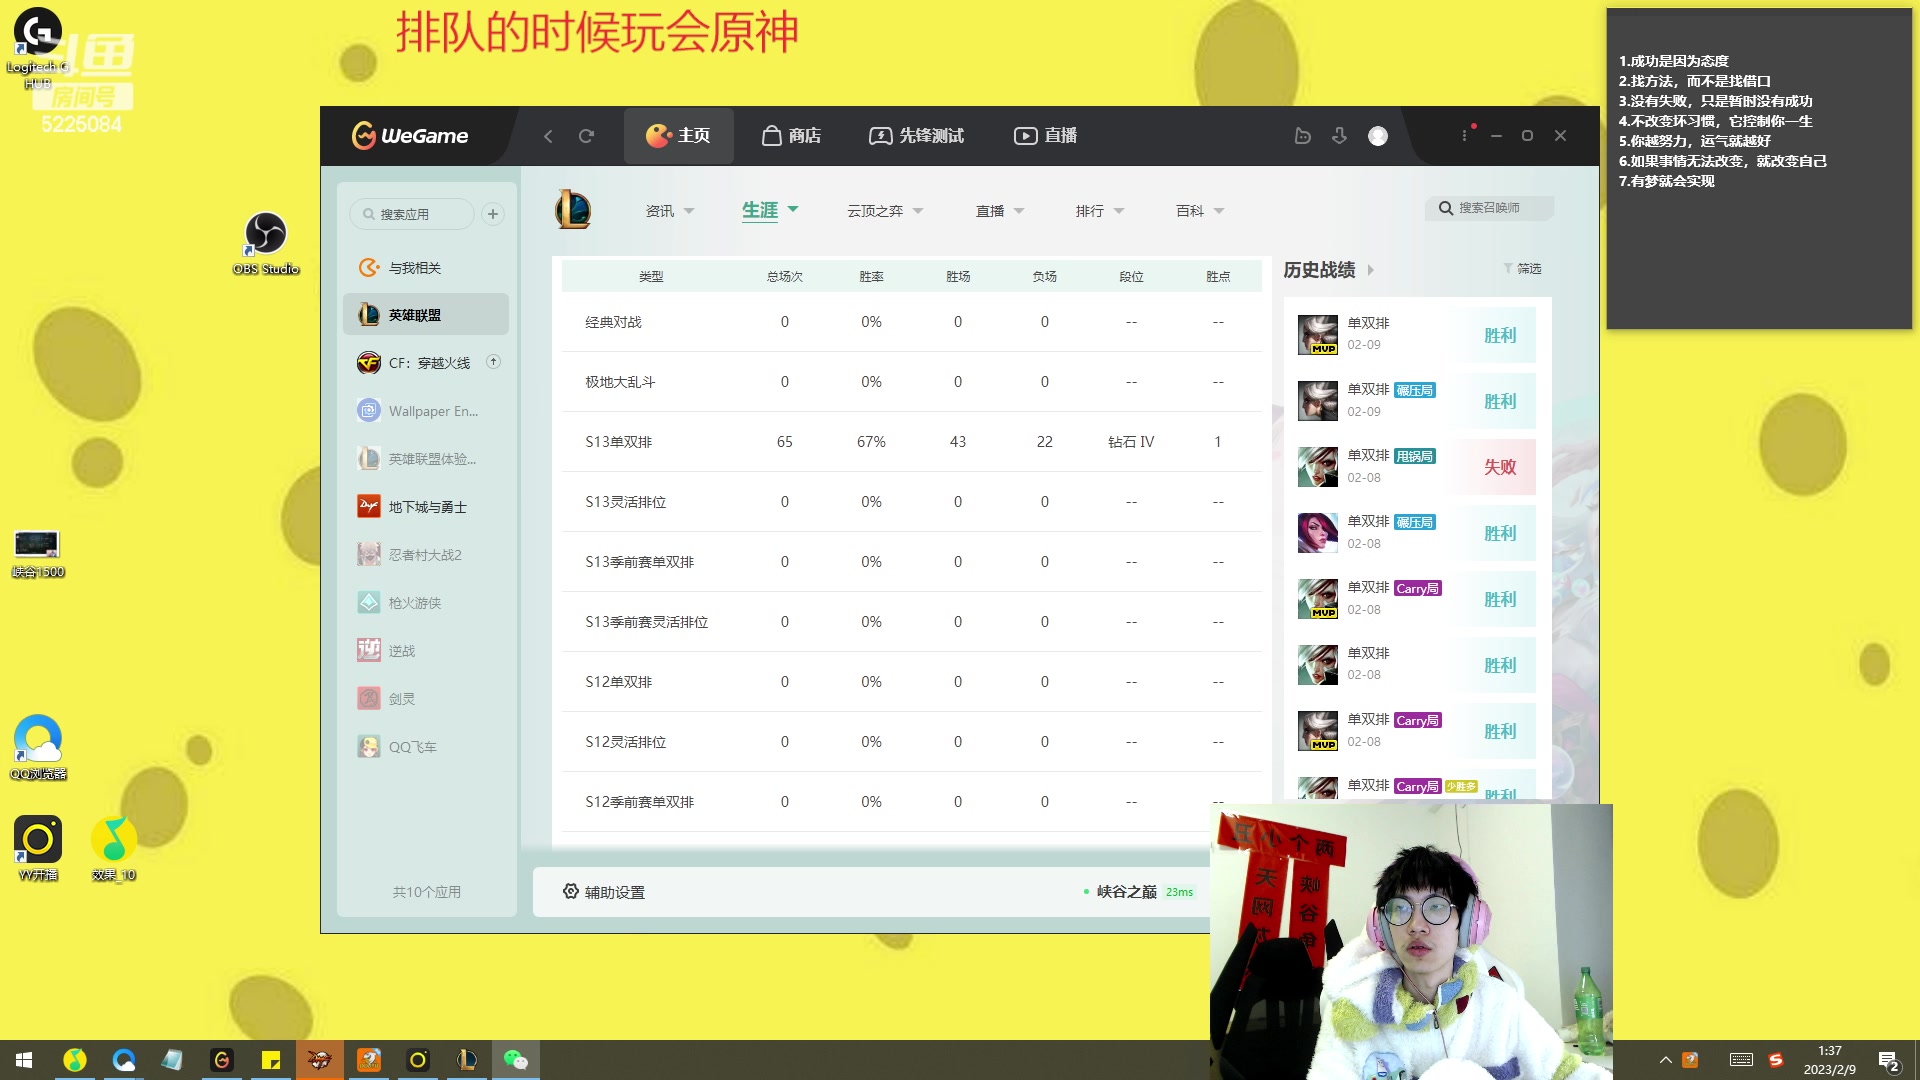The width and height of the screenshot is (1920, 1080).
Task: Open the user avatar profile icon
Action: tap(1378, 136)
